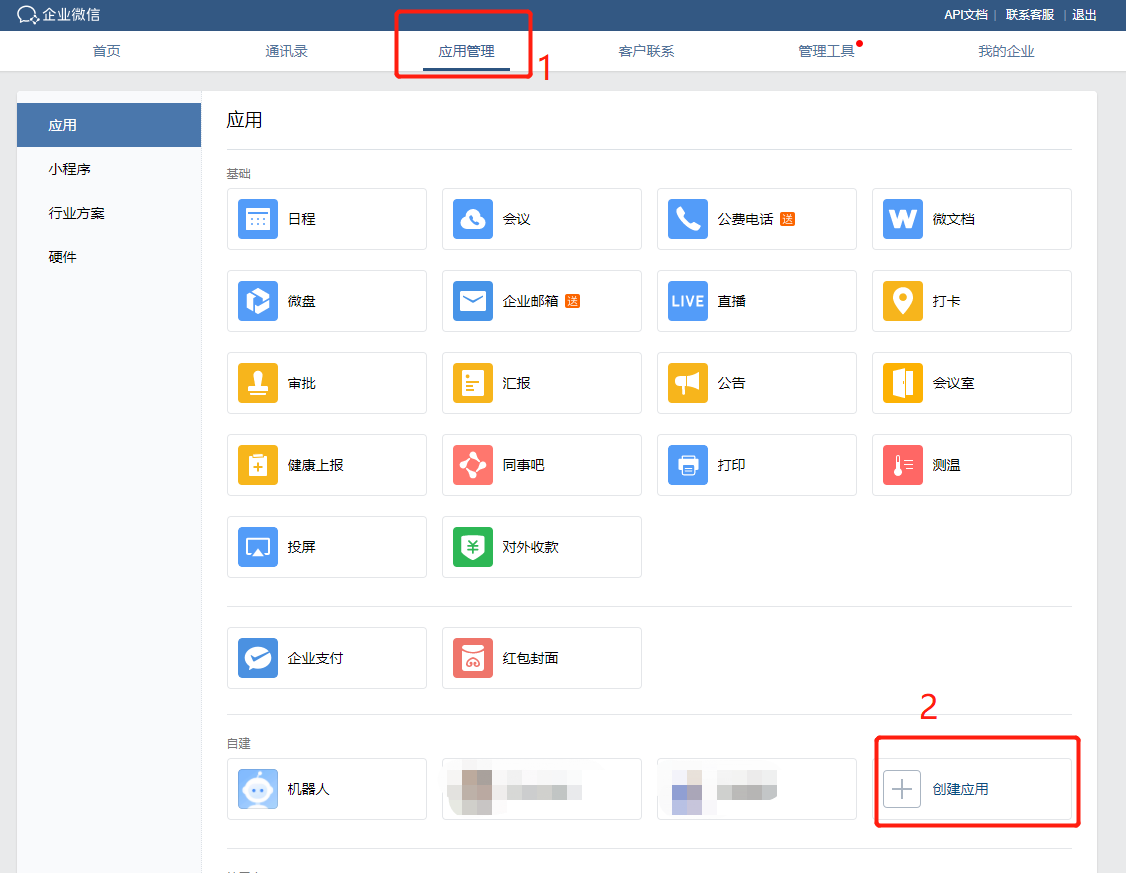Click the 同事吧 label text
The width and height of the screenshot is (1126, 873).
click(524, 465)
